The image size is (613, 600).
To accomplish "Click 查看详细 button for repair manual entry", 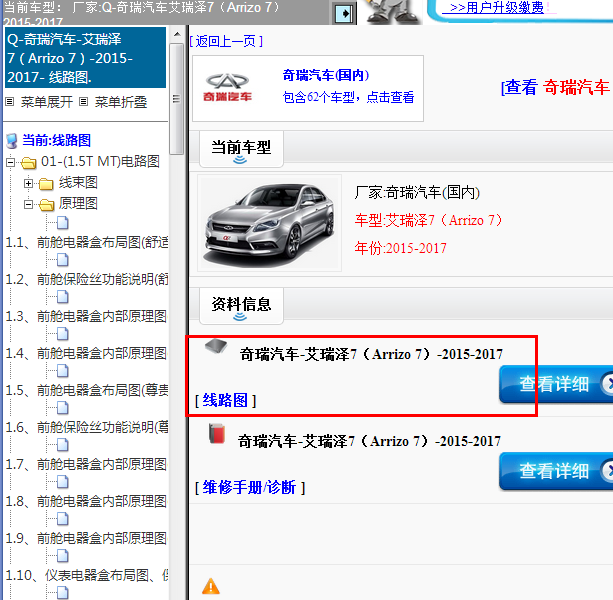I will click(x=556, y=471).
